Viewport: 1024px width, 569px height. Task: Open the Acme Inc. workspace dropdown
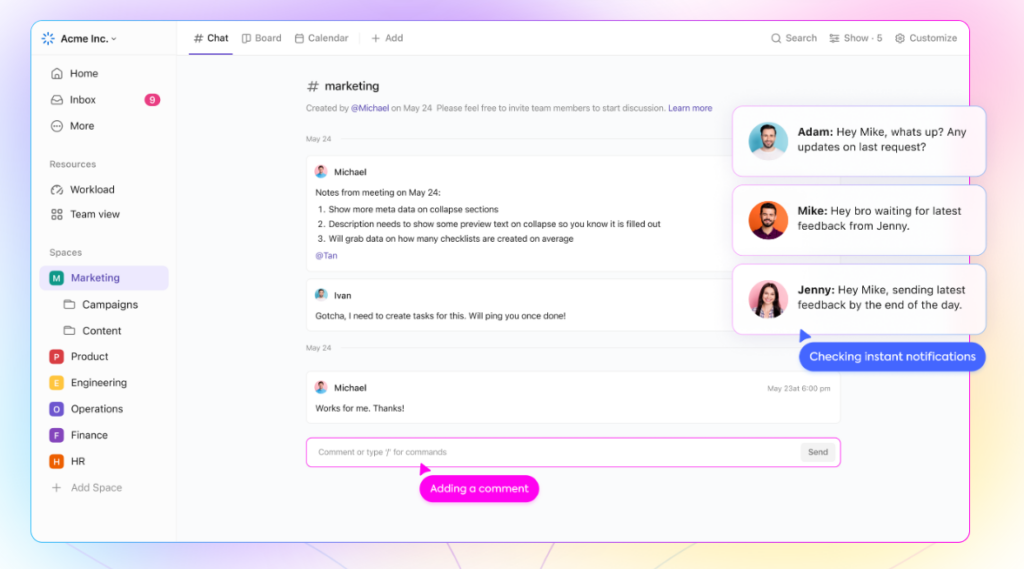[89, 39]
